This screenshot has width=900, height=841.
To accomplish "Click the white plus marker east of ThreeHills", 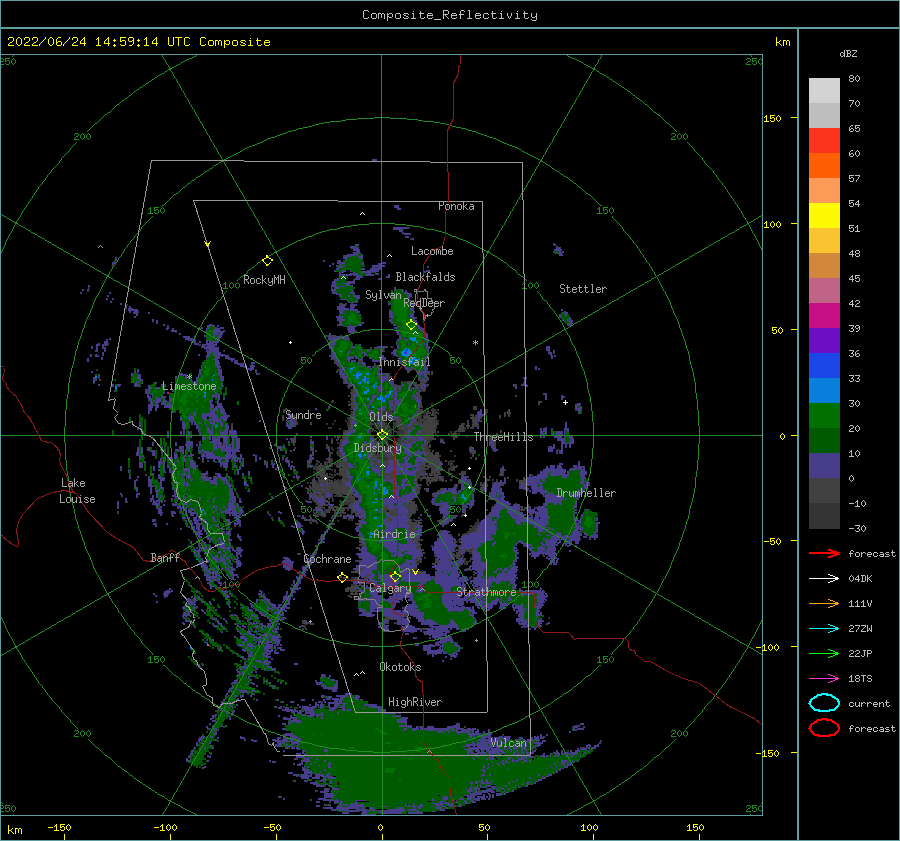I will click(565, 402).
